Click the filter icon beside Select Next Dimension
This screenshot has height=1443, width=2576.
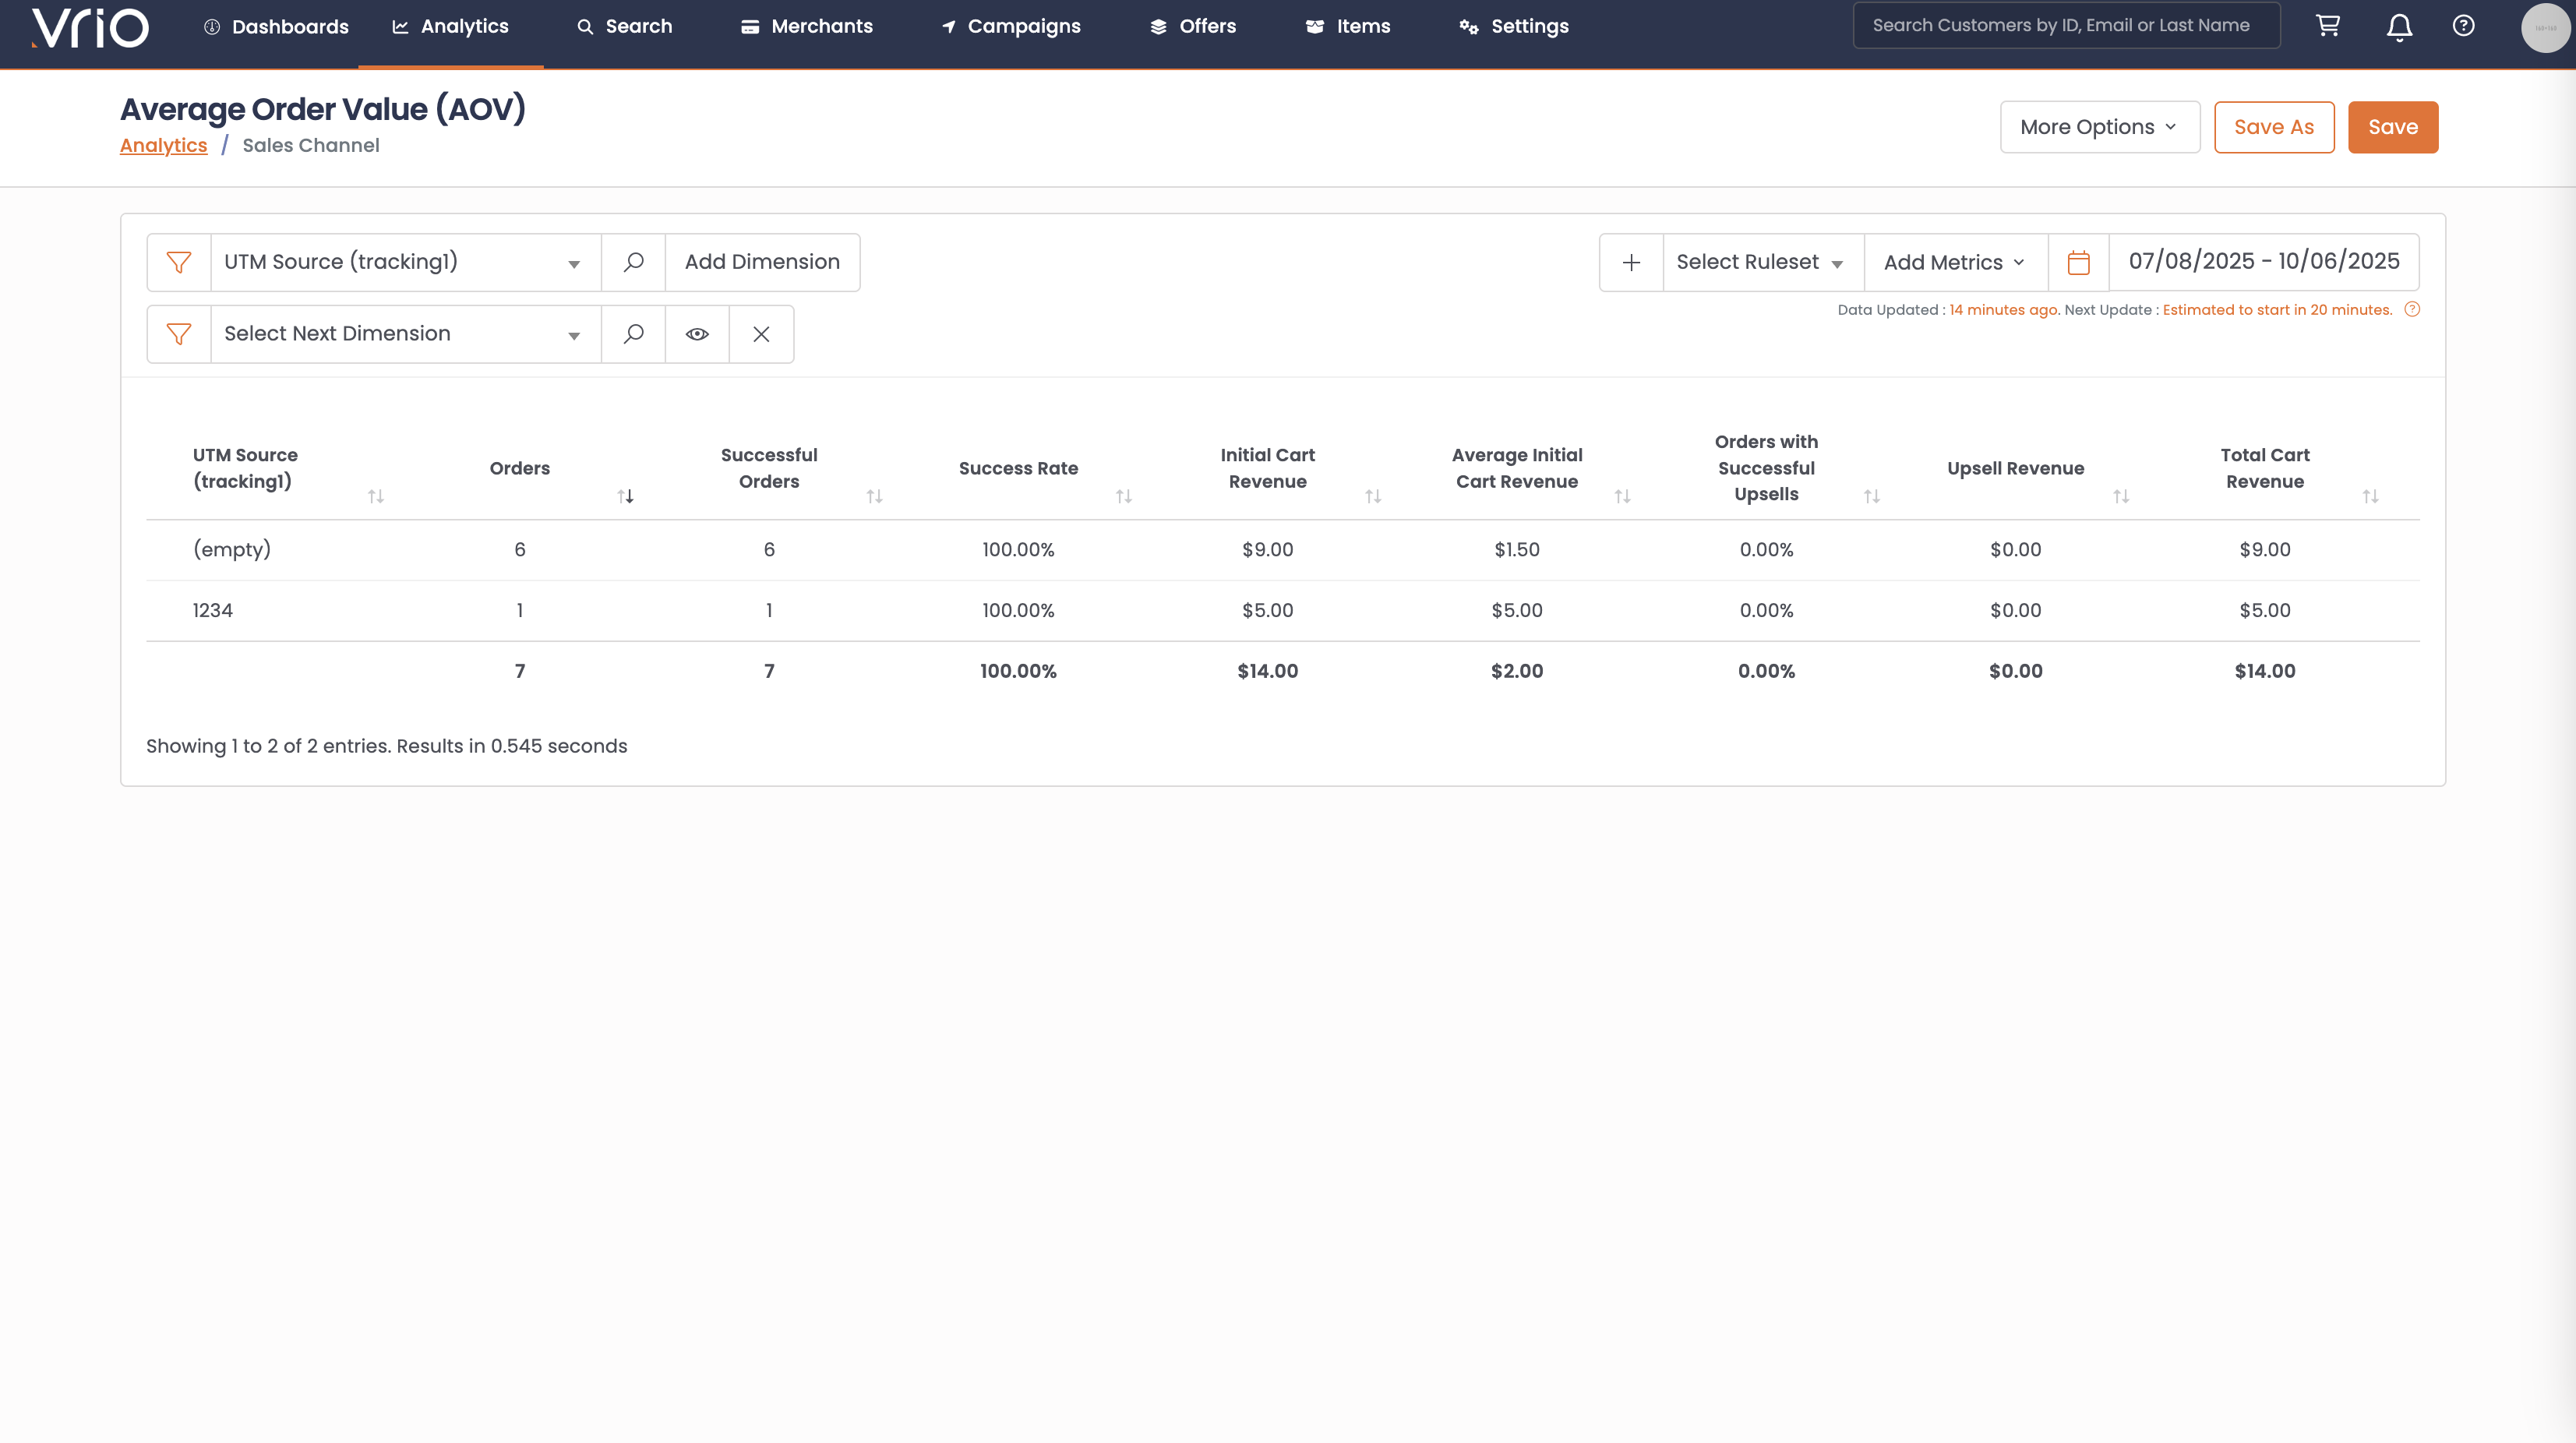(x=178, y=334)
